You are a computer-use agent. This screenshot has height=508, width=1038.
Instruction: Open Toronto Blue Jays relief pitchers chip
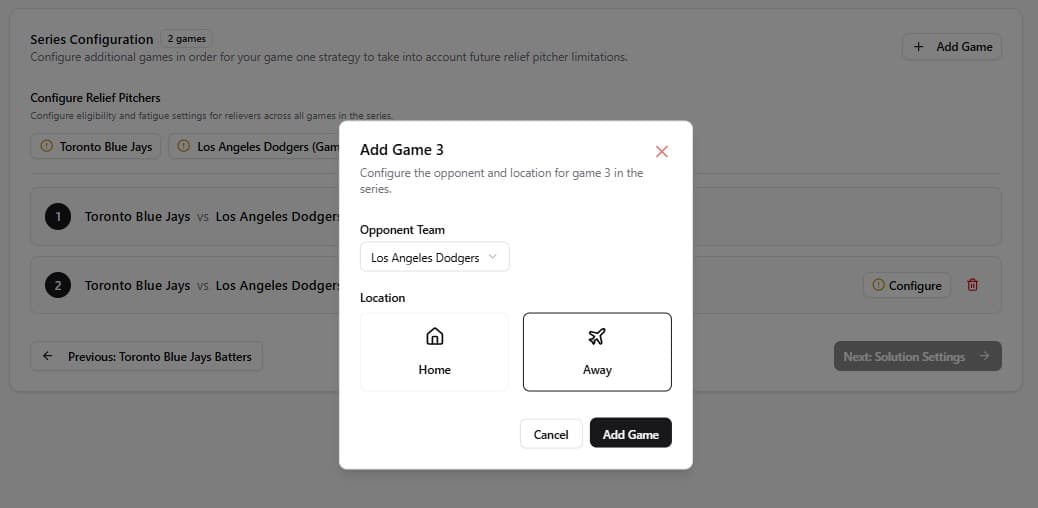[x=96, y=146]
